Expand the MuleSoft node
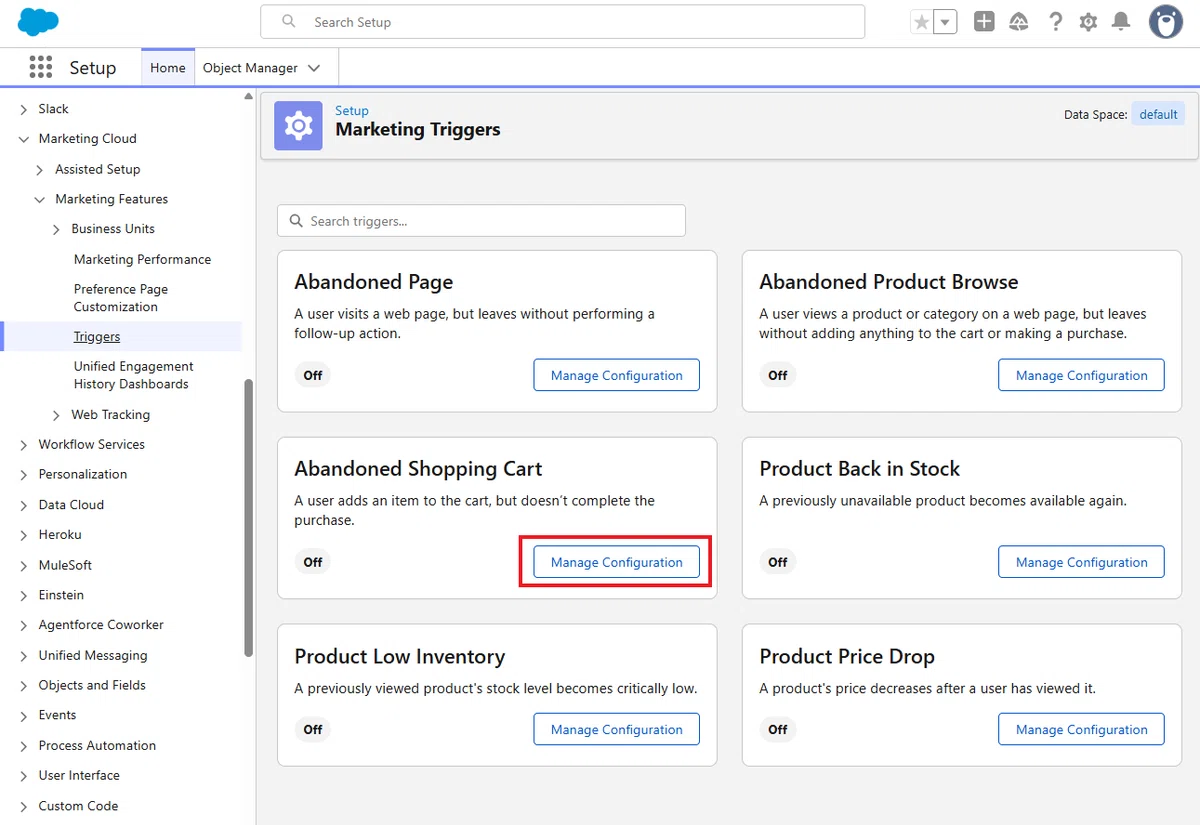Screen dimensions: 1200x825 pyautogui.click(x=24, y=565)
